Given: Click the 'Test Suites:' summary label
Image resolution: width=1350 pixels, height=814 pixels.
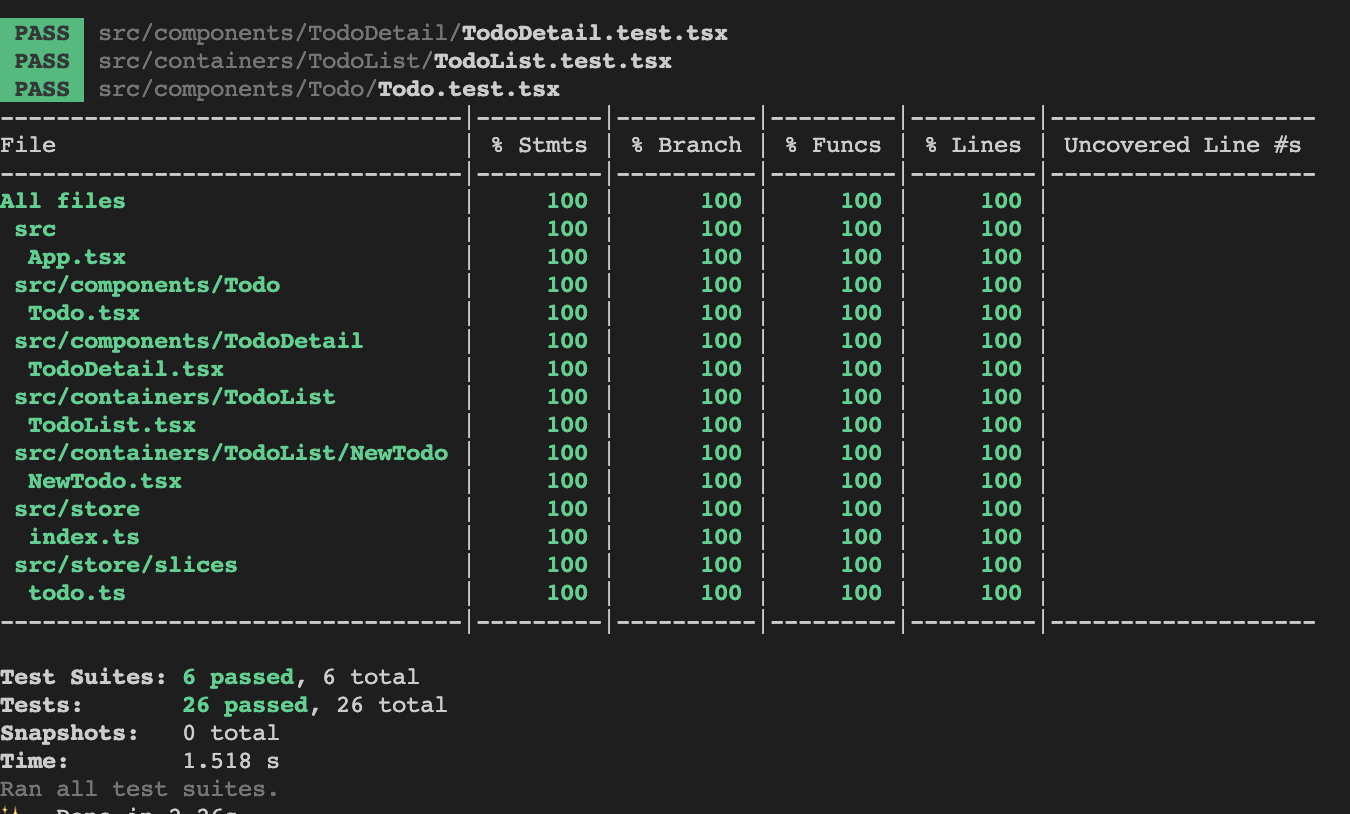Looking at the screenshot, I should click(84, 677).
